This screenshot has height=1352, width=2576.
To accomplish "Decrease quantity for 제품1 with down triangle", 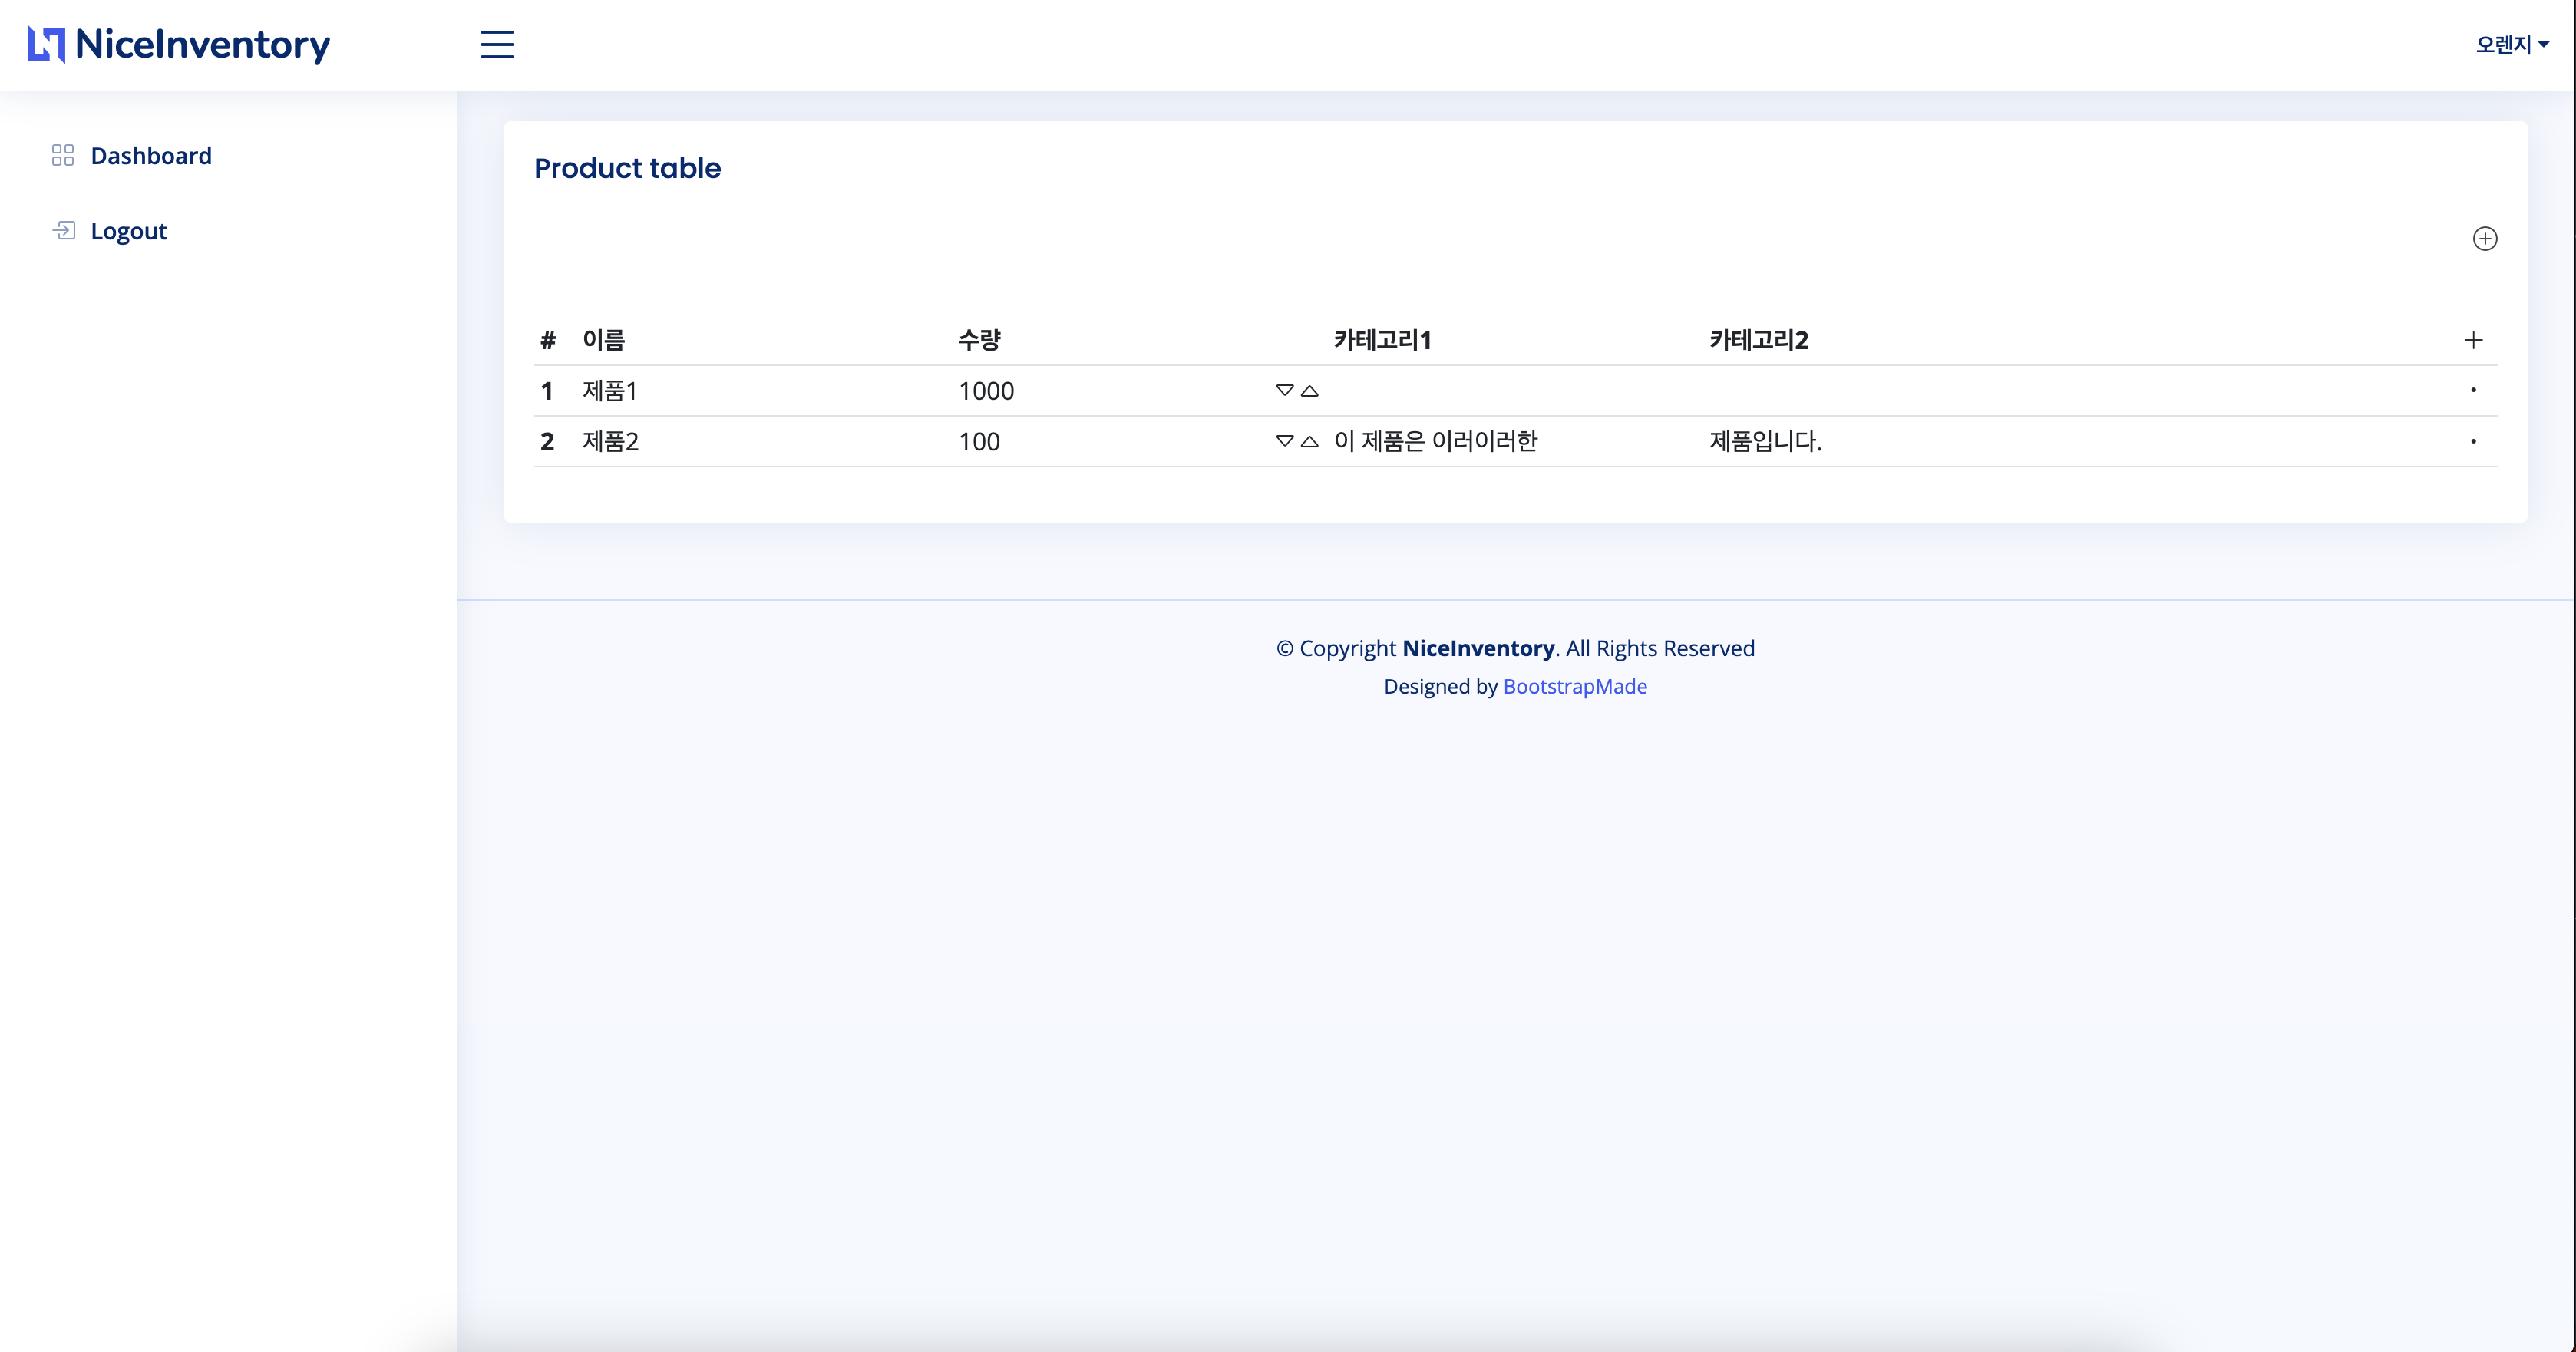I will pos(1285,390).
